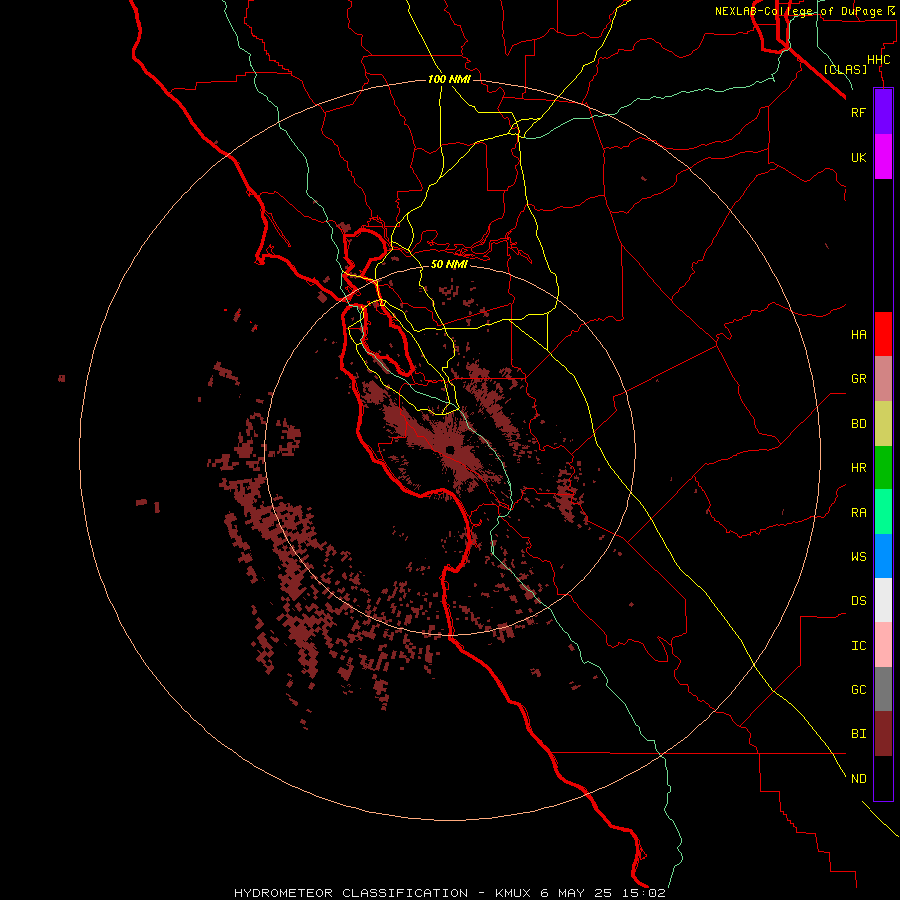
Task: Click the DS legend label
Action: point(858,601)
